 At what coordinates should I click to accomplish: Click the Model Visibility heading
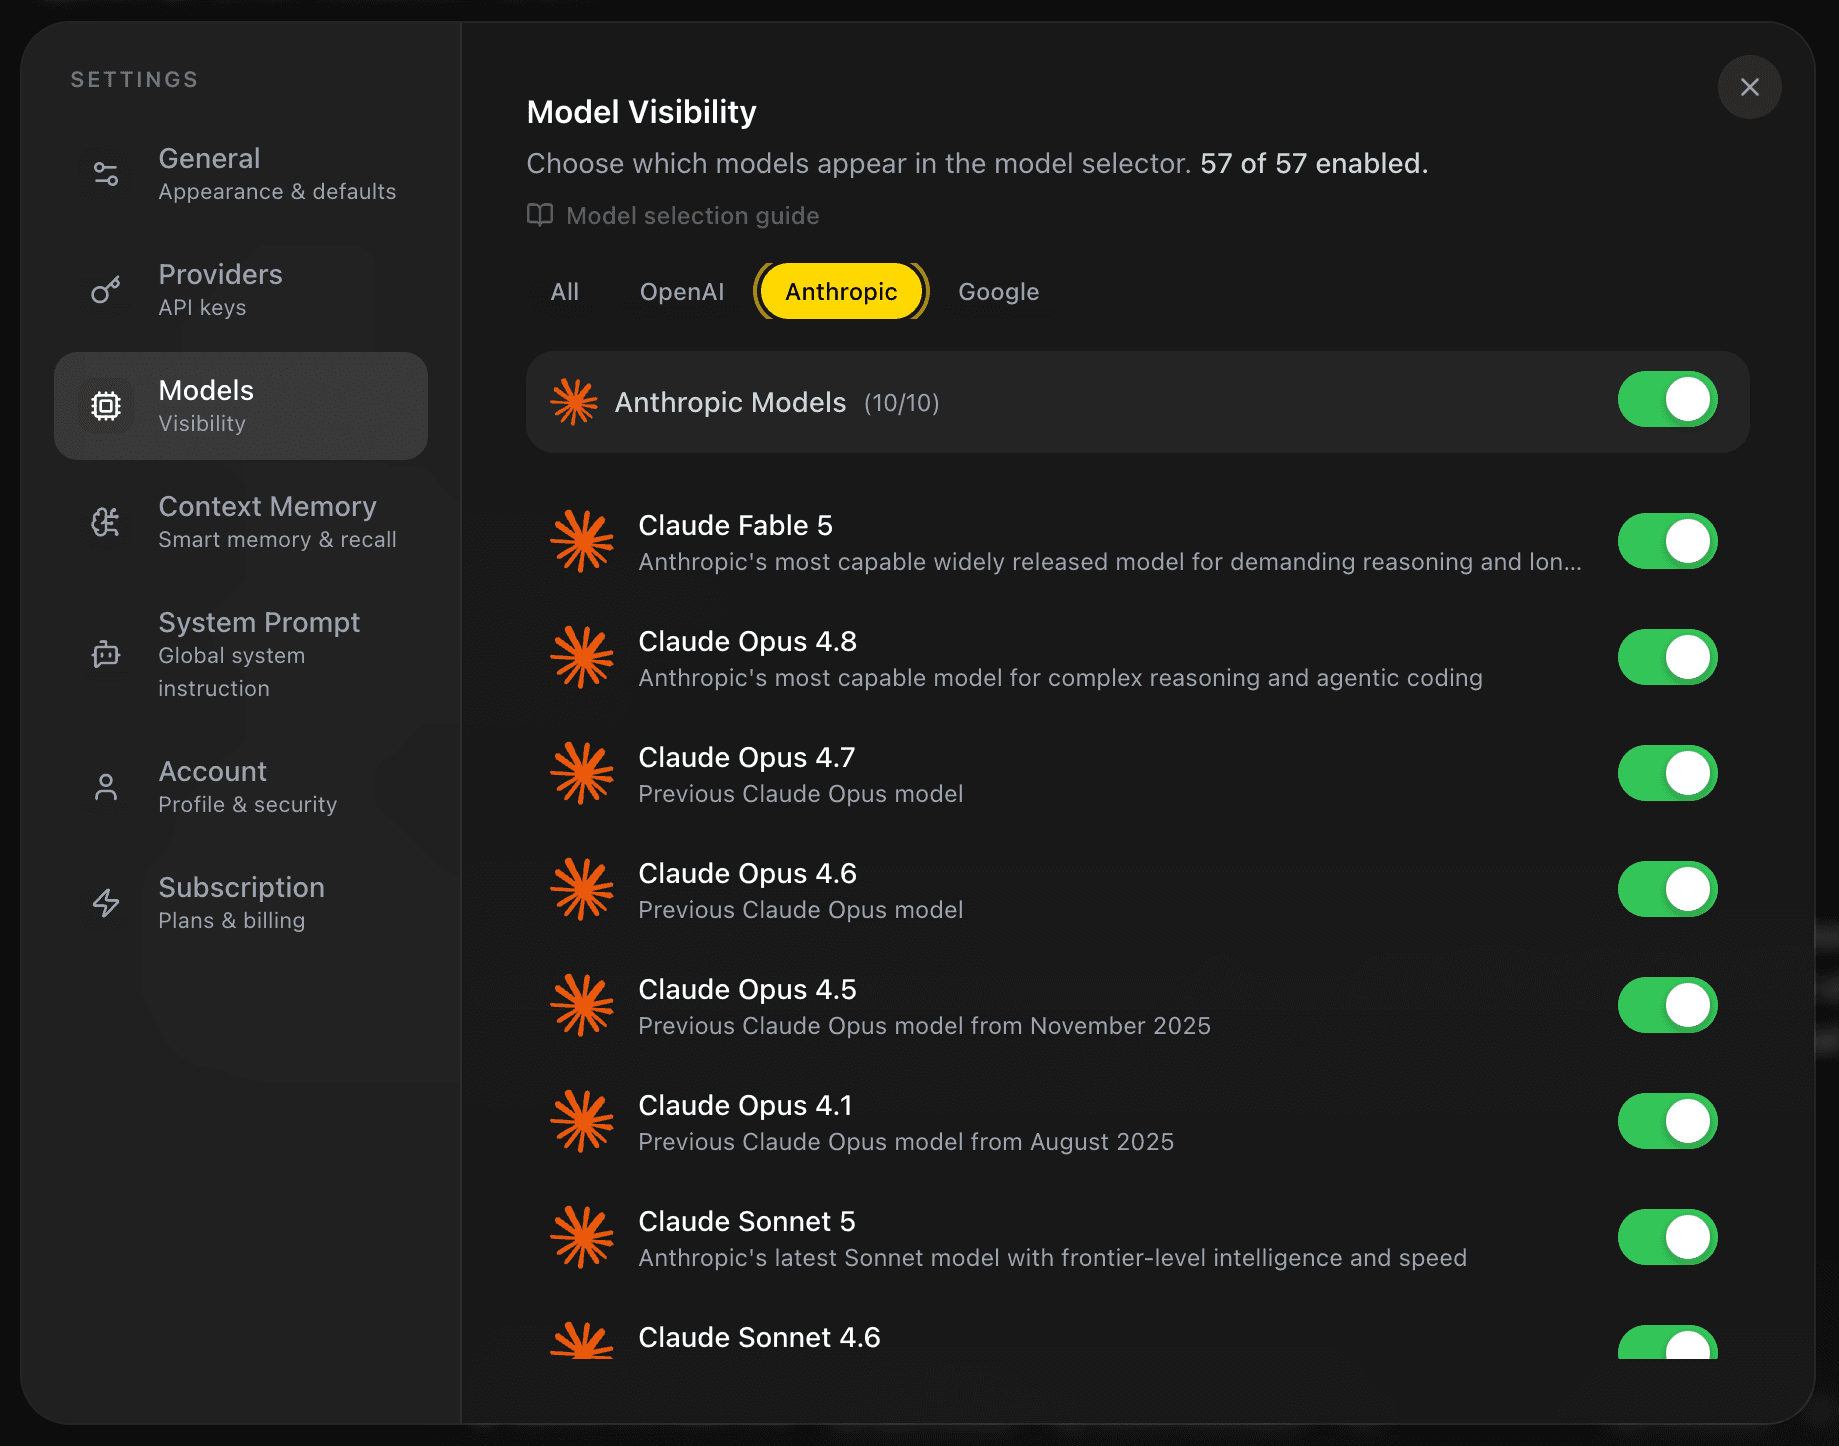pos(641,112)
